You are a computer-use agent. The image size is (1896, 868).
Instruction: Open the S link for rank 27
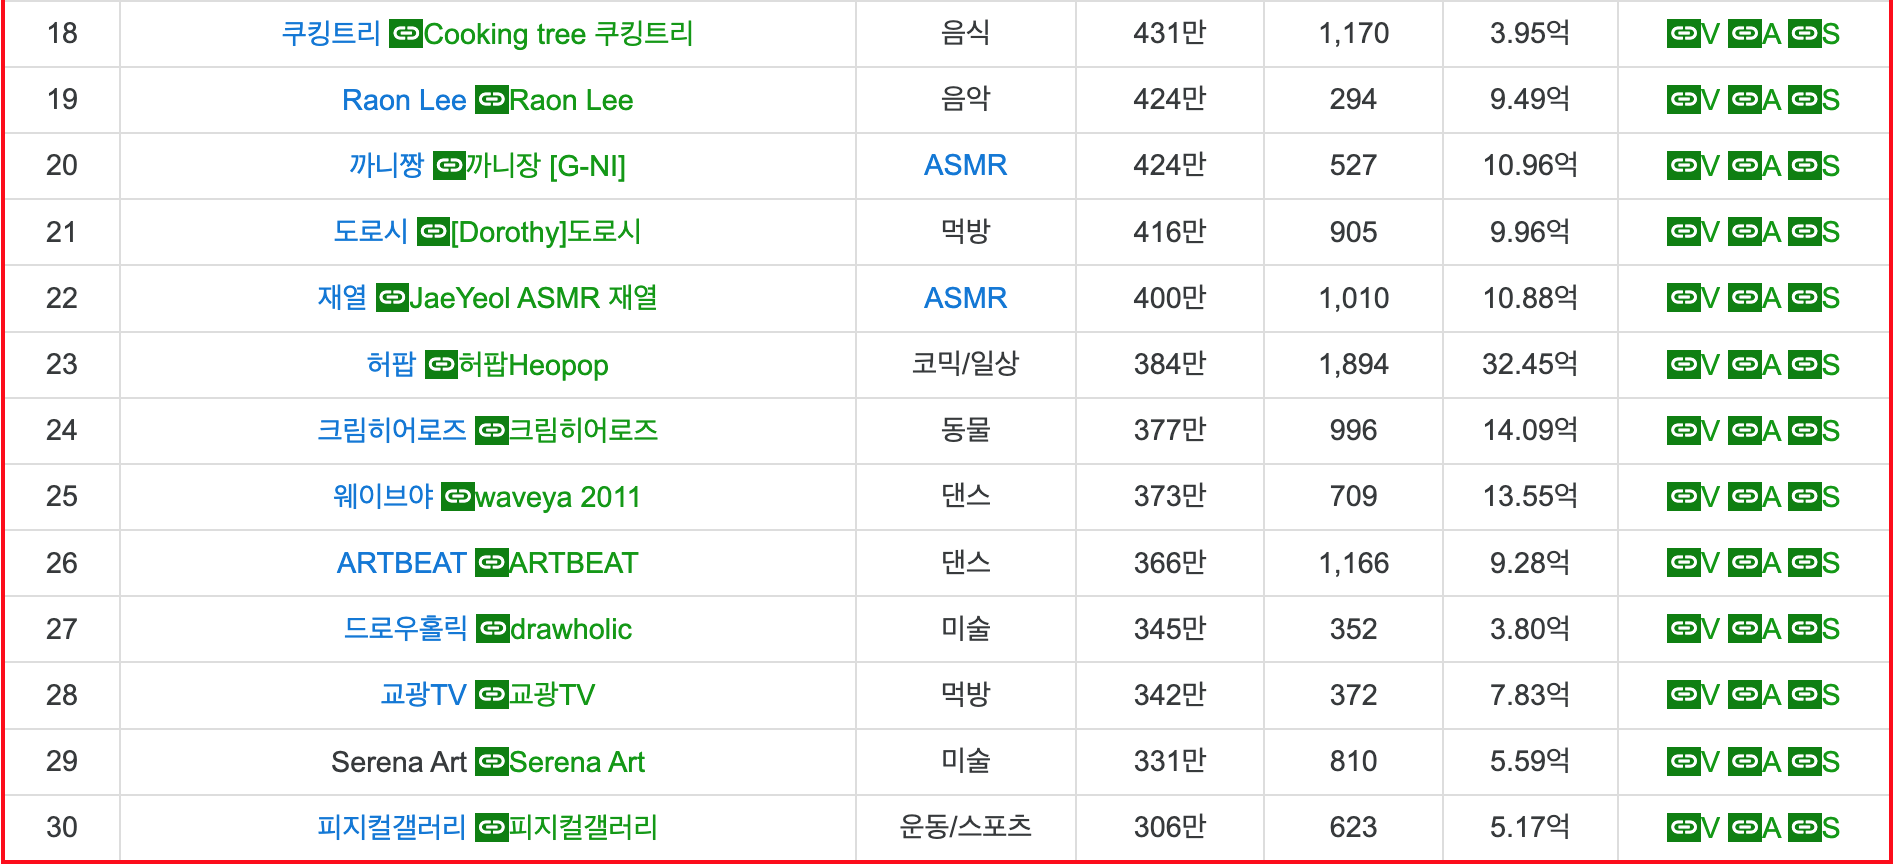[x=1814, y=629]
